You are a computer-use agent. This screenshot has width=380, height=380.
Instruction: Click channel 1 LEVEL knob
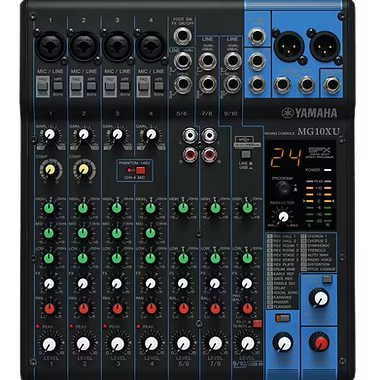pos(49,344)
